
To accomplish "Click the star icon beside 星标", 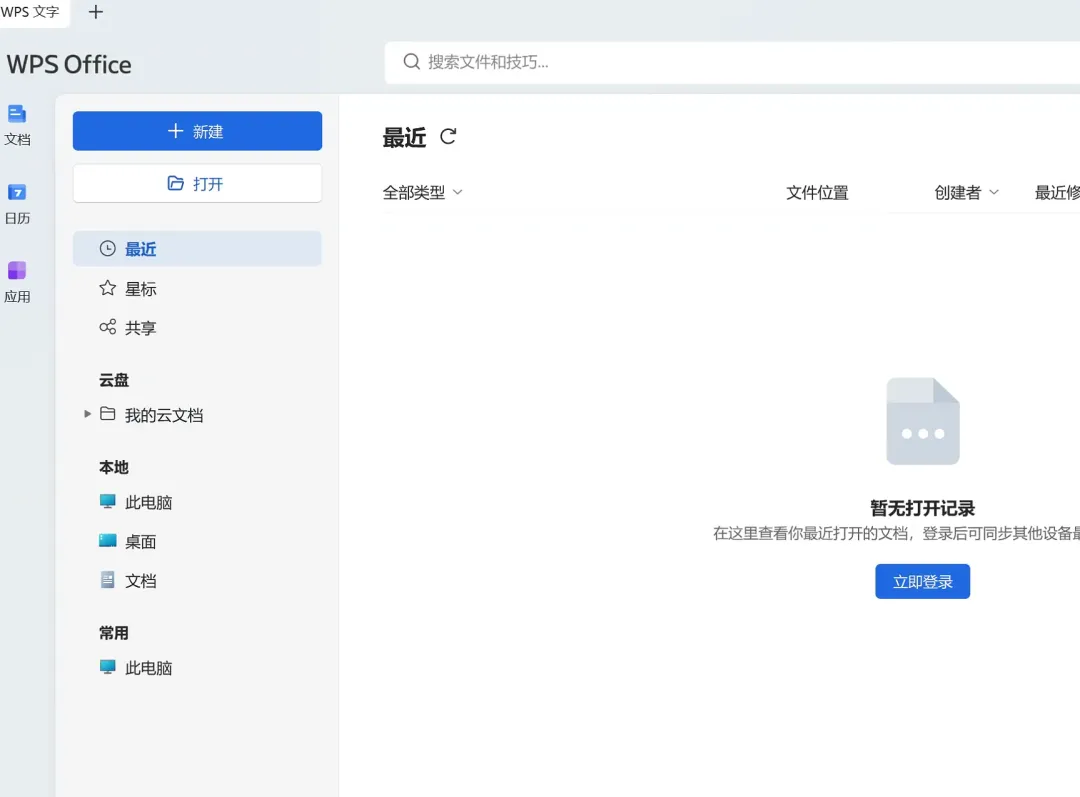I will (107, 288).
